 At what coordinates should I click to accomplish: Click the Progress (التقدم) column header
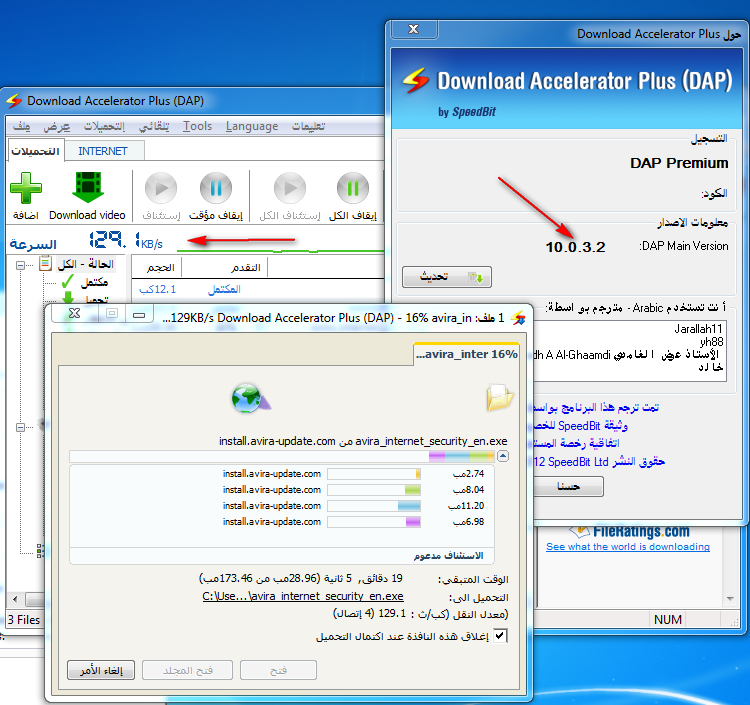pos(225,267)
